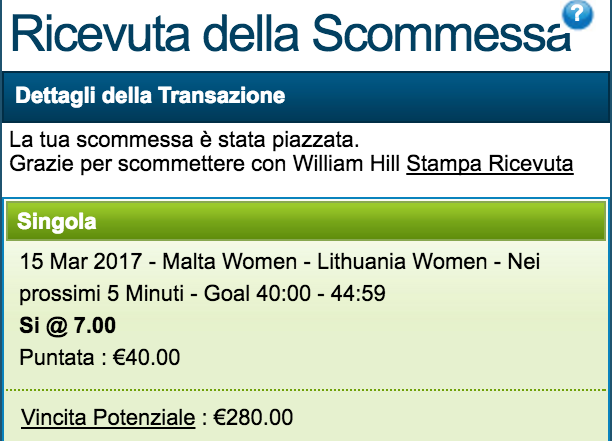
Task: Click the 15 Mar 2017 bet date
Action: tap(80, 261)
